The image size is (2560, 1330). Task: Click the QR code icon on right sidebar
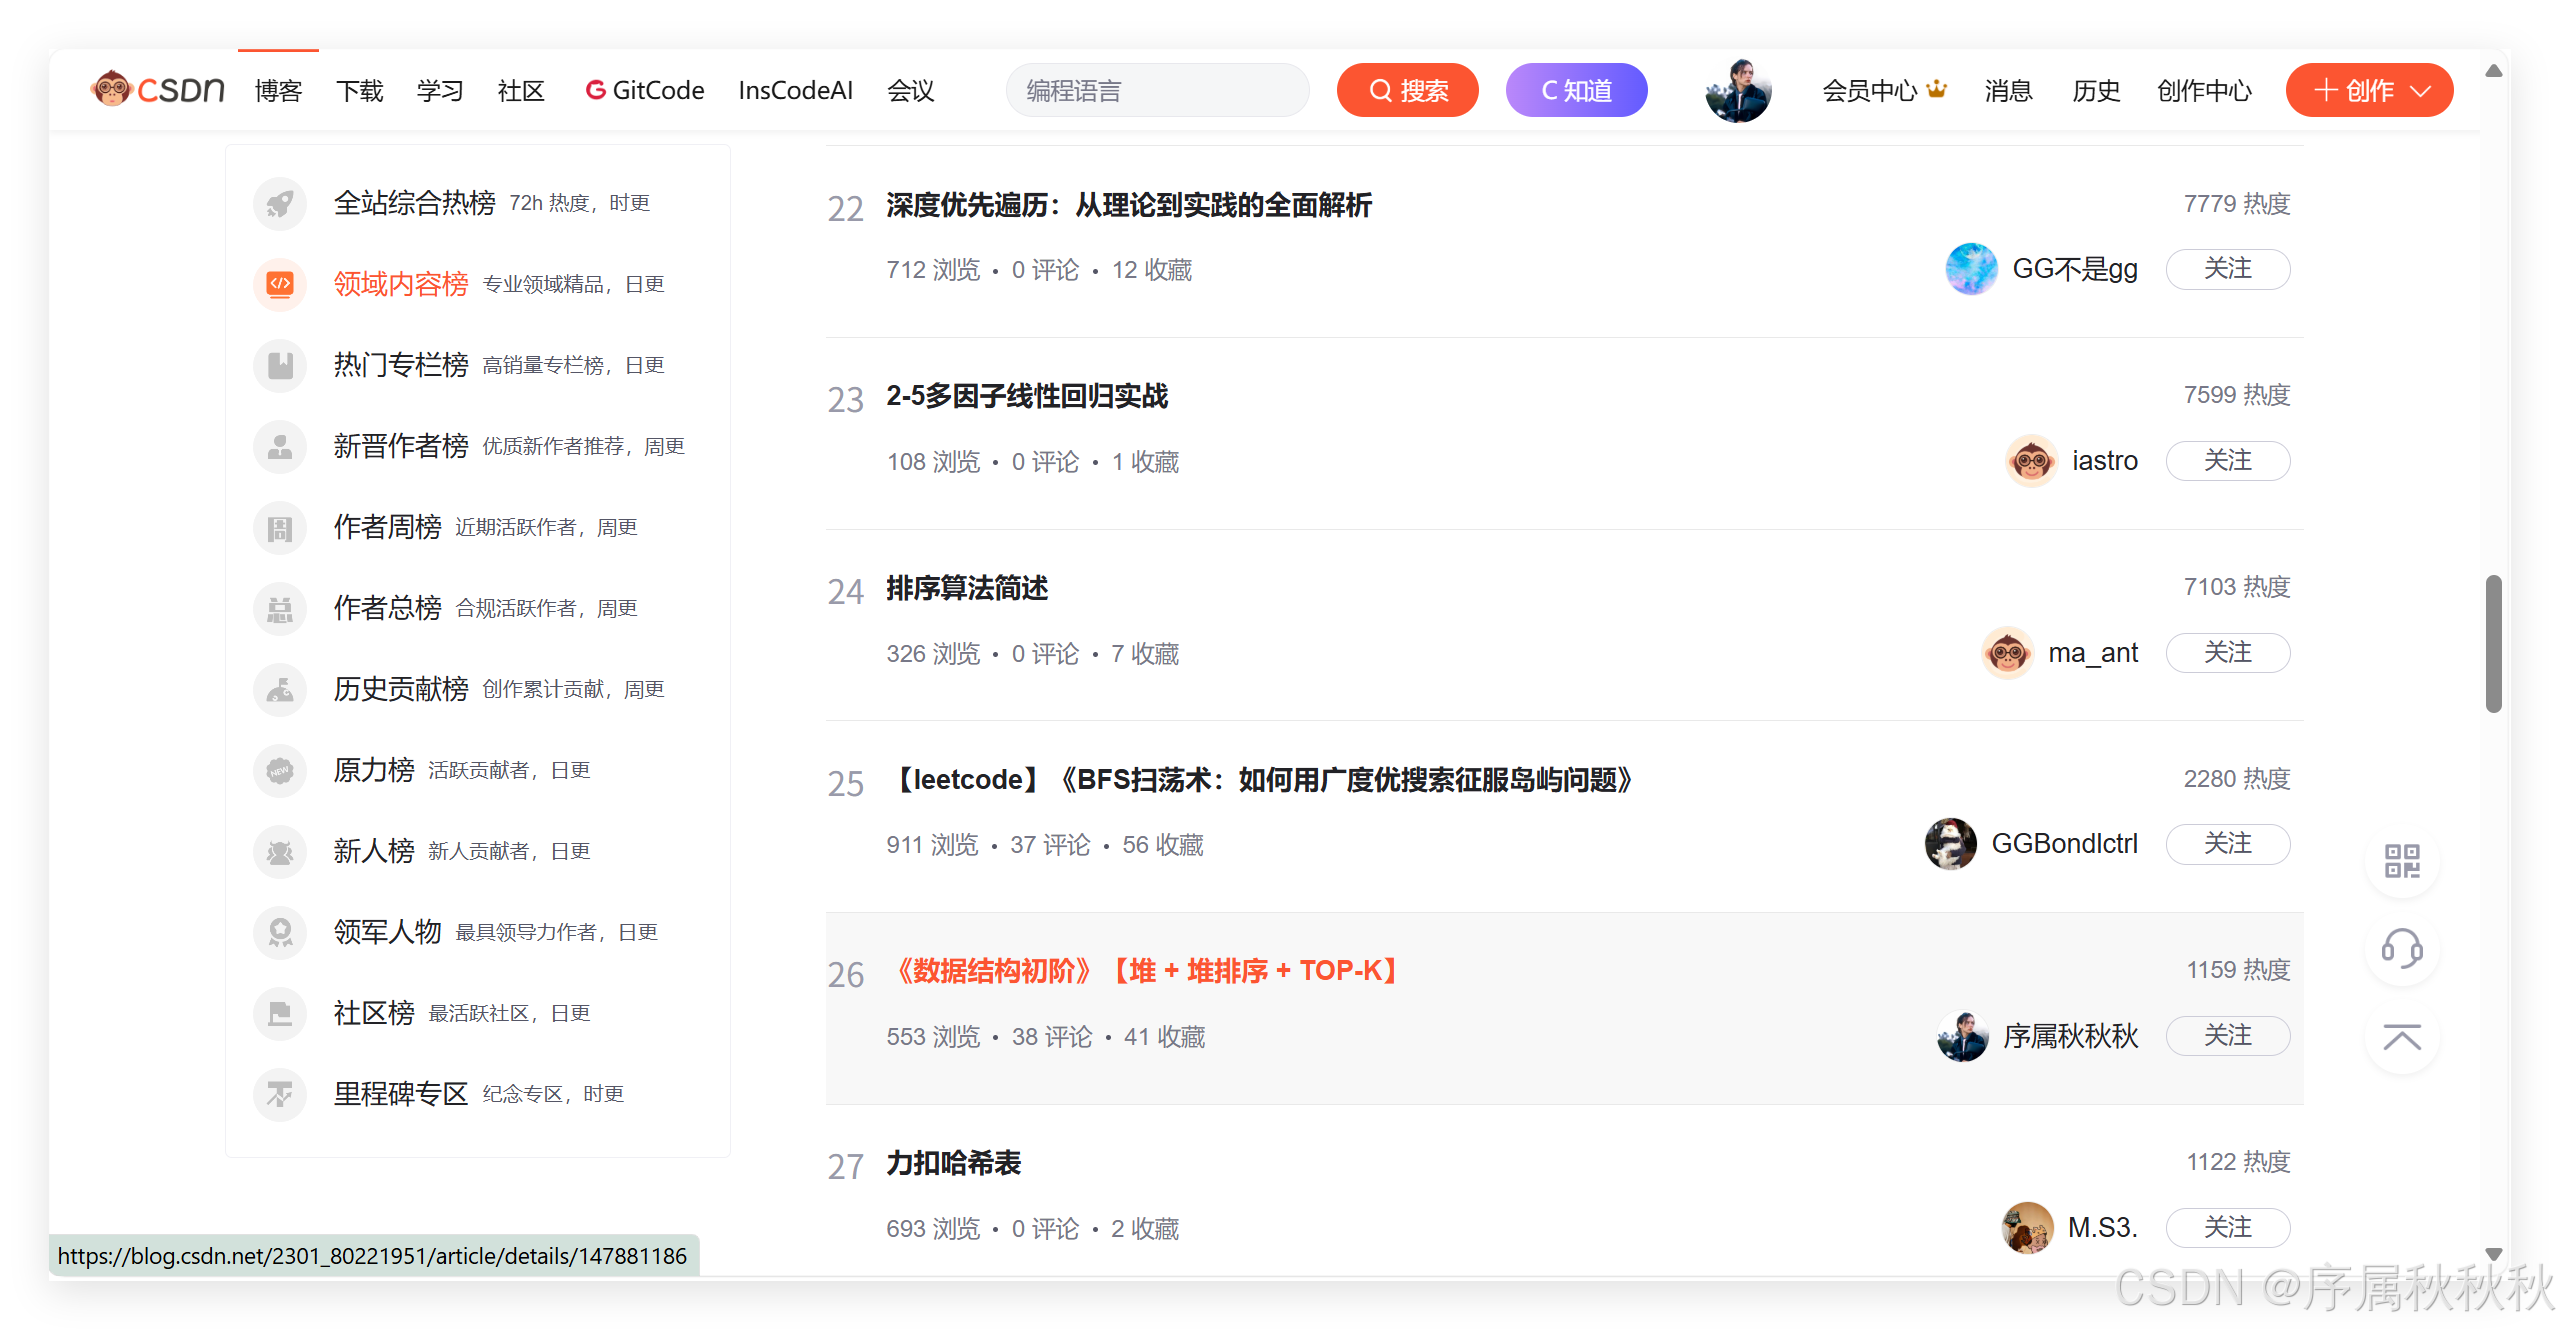coord(2401,861)
